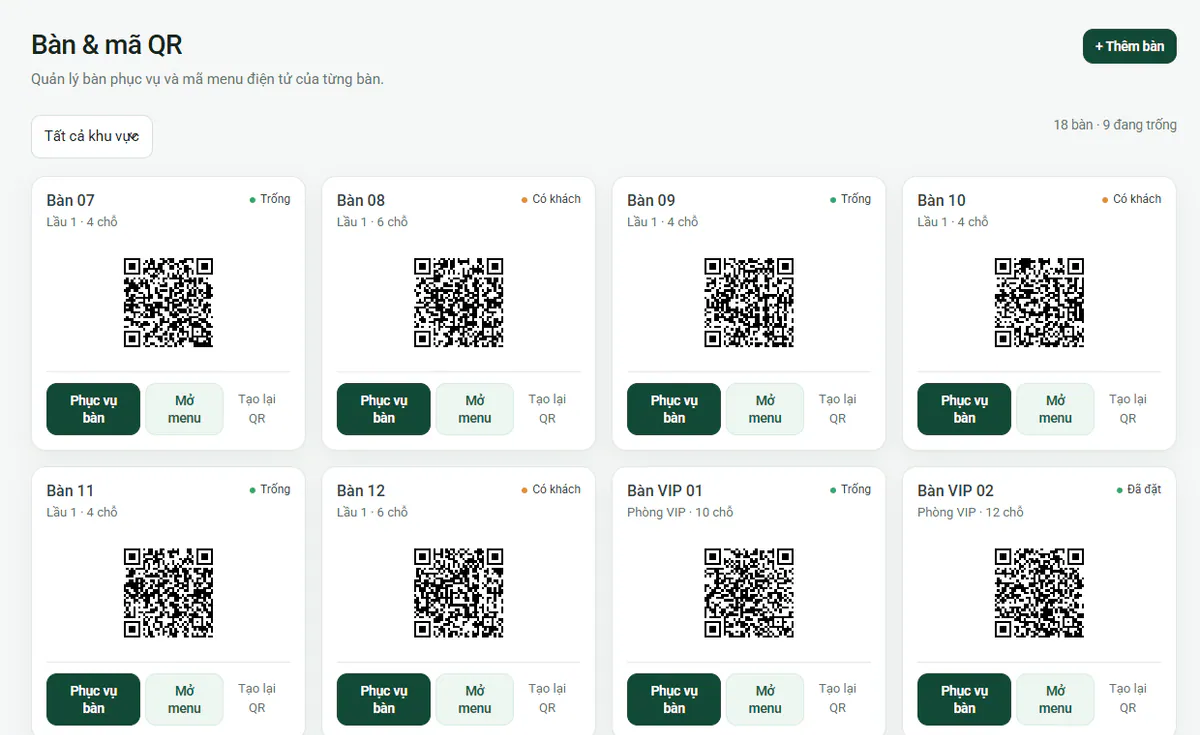The height and width of the screenshot is (735, 1200).
Task: Click the QR code of Bàn 08
Action: 459,302
